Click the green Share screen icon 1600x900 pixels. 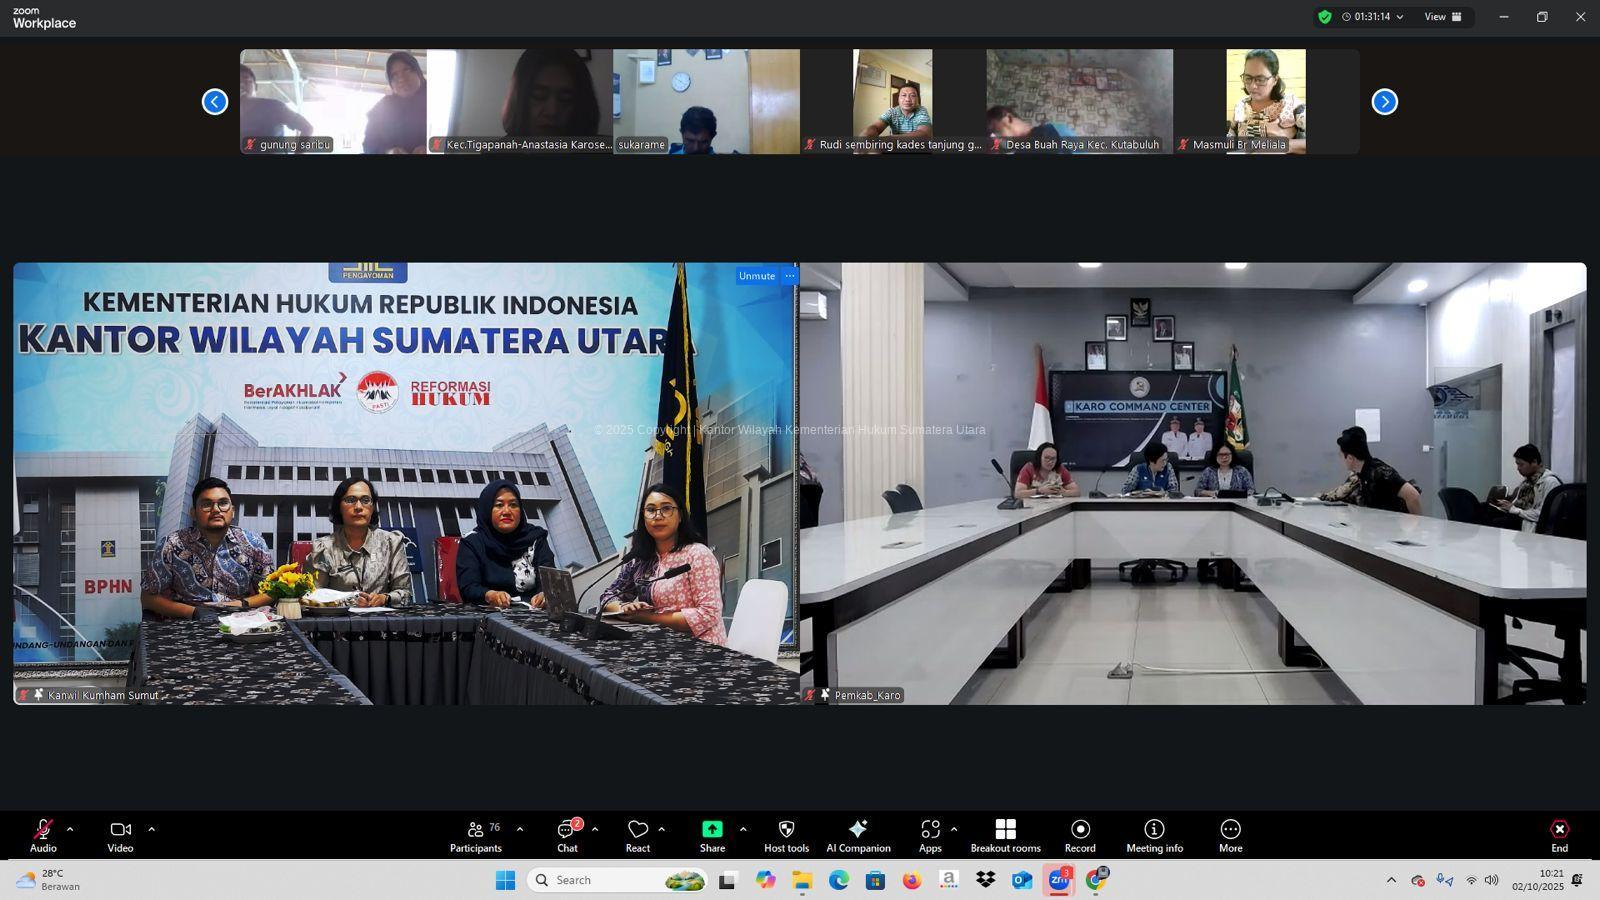(x=712, y=830)
